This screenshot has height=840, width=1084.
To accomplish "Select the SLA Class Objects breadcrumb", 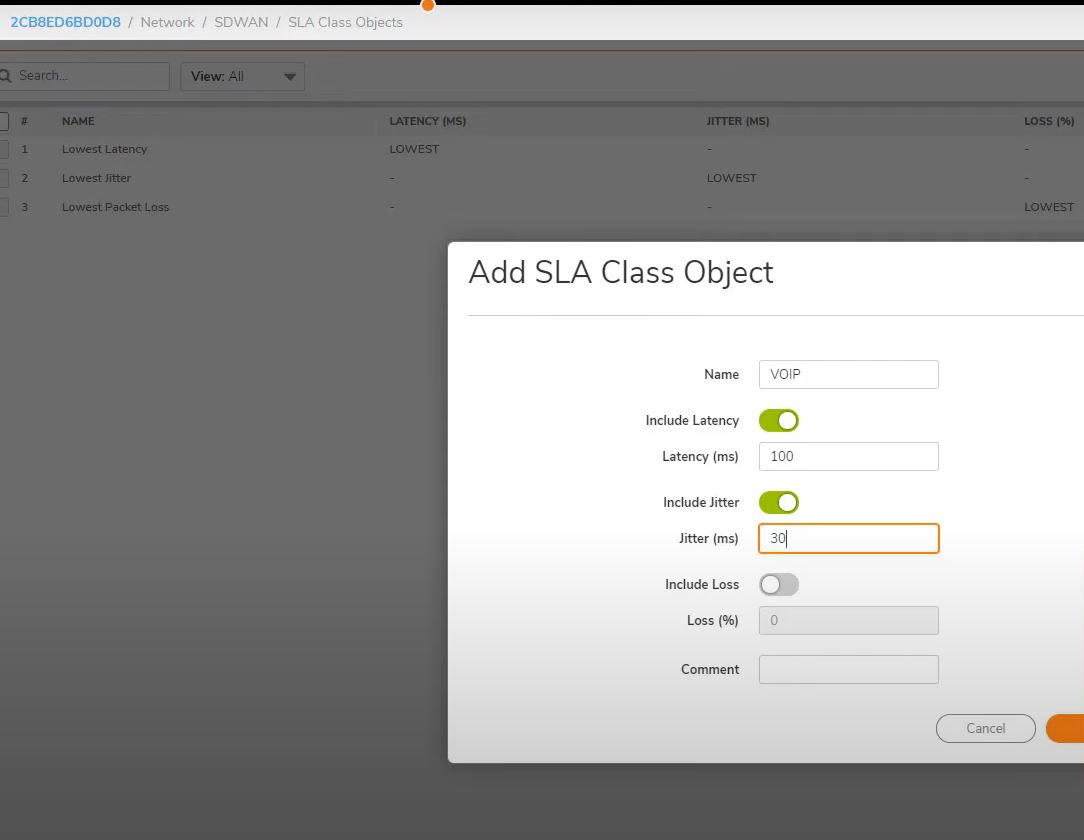I will coord(345,22).
